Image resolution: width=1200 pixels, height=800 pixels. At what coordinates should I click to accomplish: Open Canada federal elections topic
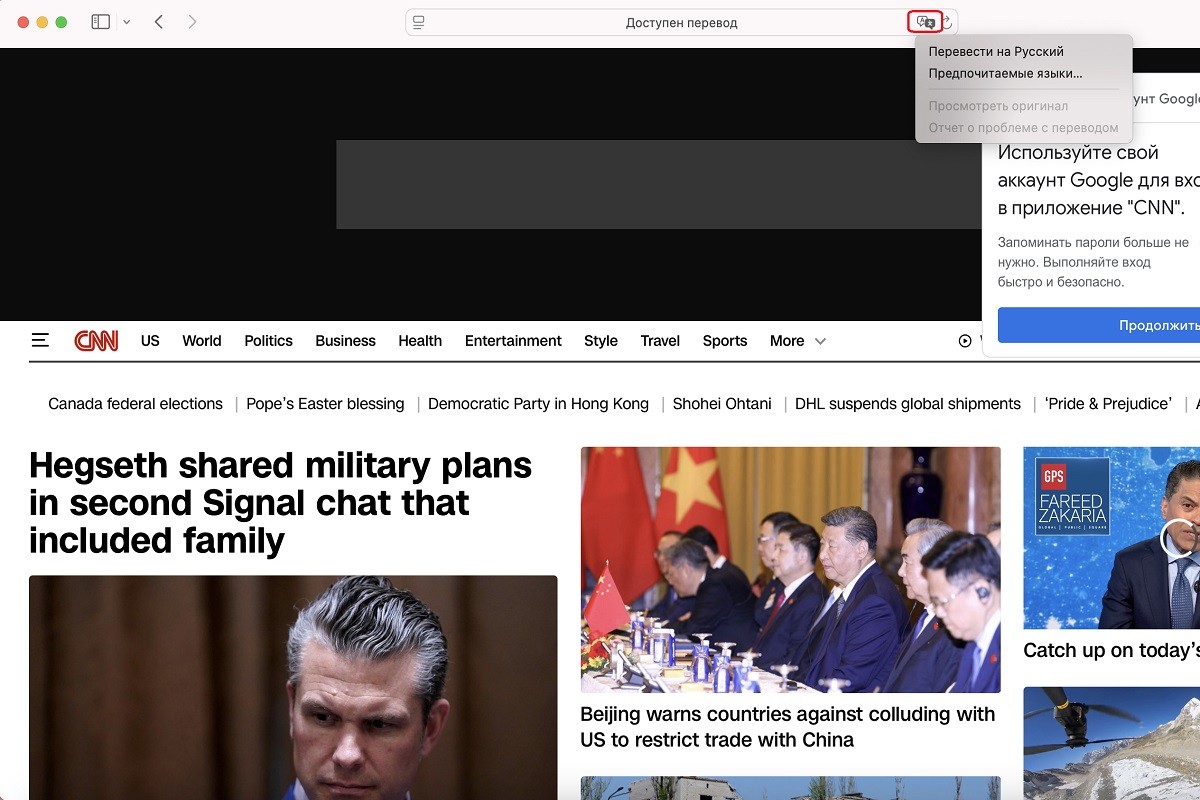pyautogui.click(x=135, y=404)
